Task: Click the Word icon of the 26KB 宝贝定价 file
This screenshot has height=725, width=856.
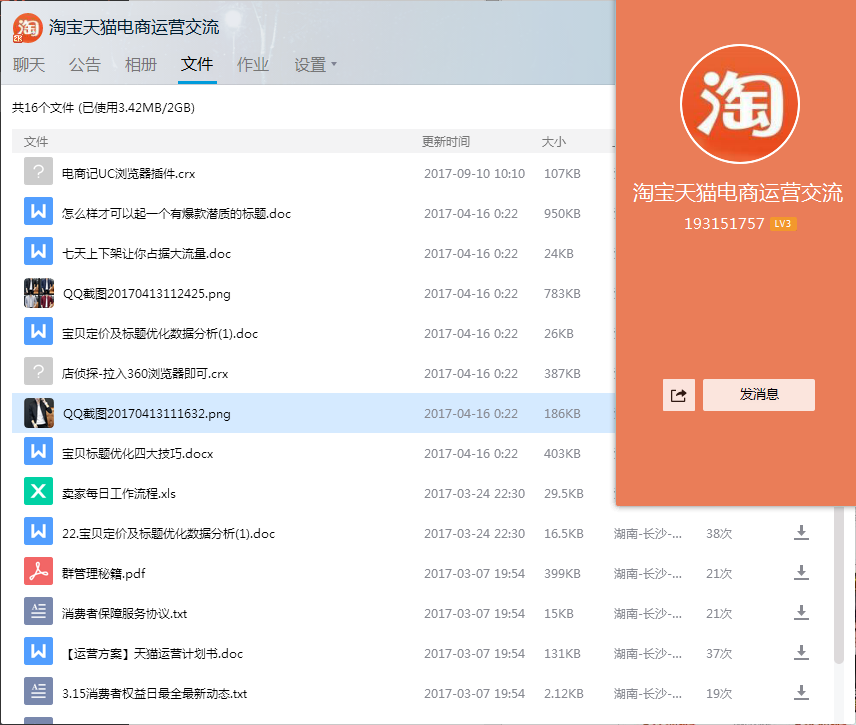Action: tap(38, 331)
